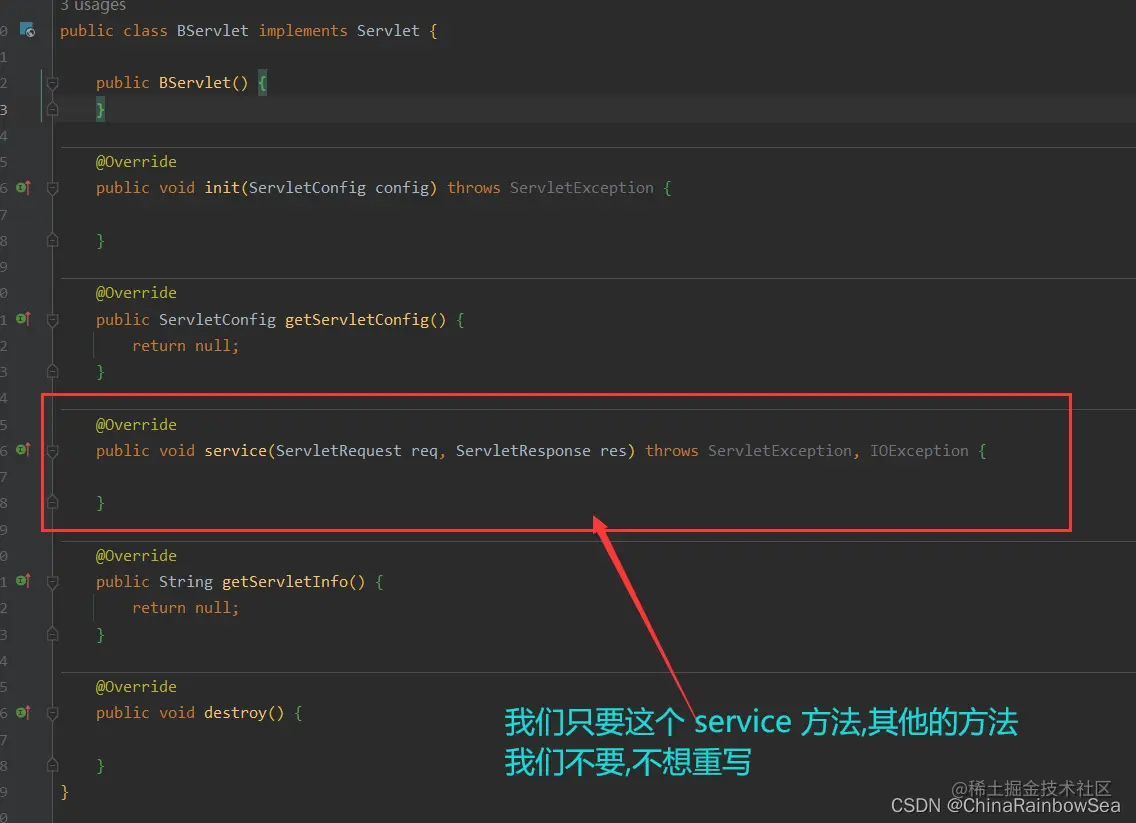
Task: Click the closing fold marker of destroy()
Action: coord(52,765)
